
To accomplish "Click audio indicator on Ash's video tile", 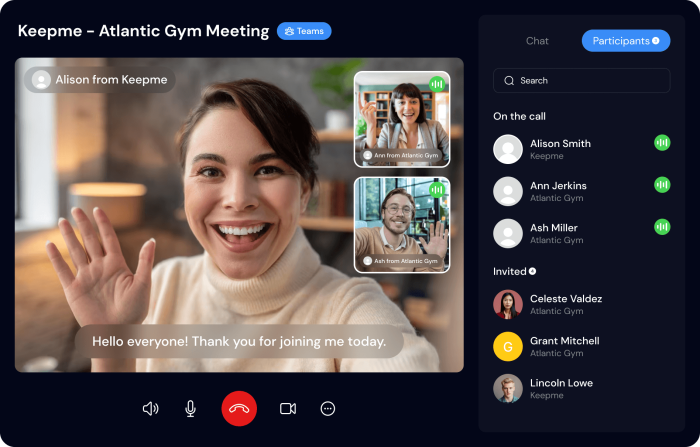I will click(437, 190).
